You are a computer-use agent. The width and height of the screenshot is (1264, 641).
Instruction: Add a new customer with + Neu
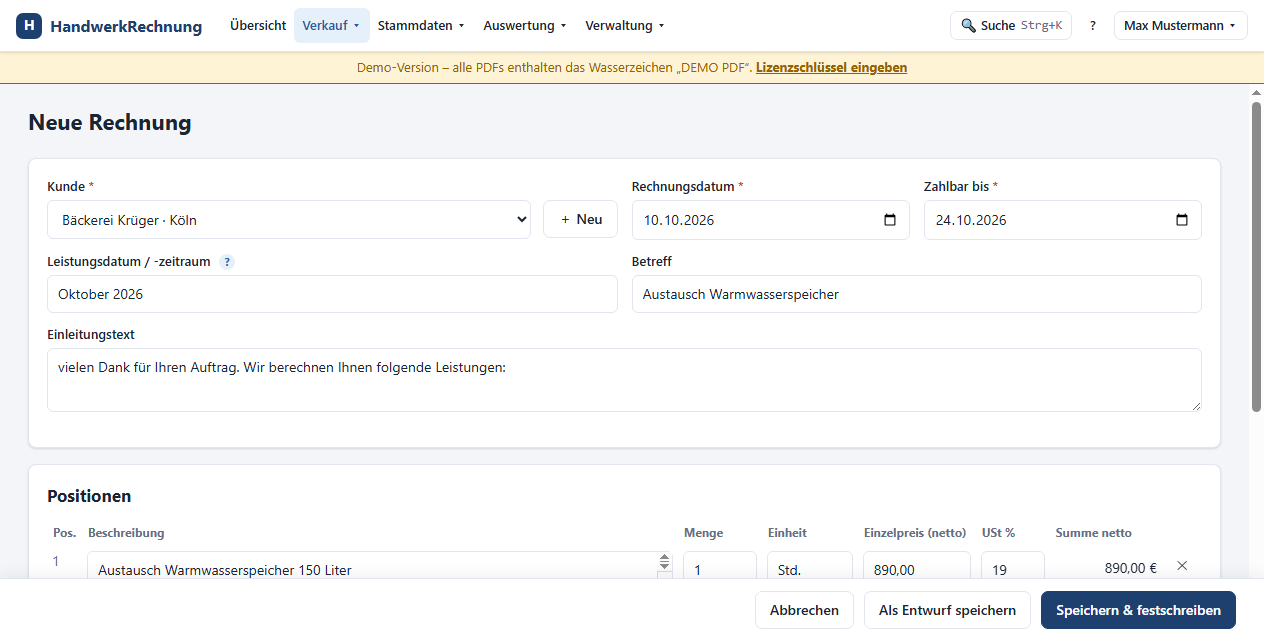pyautogui.click(x=580, y=219)
